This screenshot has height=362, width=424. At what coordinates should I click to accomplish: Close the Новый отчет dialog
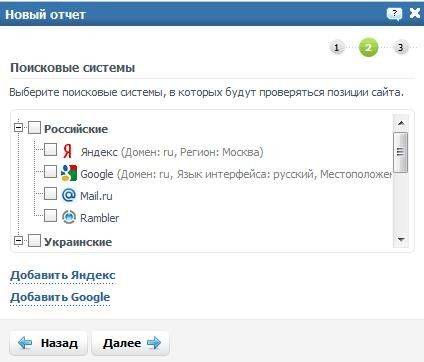click(415, 13)
